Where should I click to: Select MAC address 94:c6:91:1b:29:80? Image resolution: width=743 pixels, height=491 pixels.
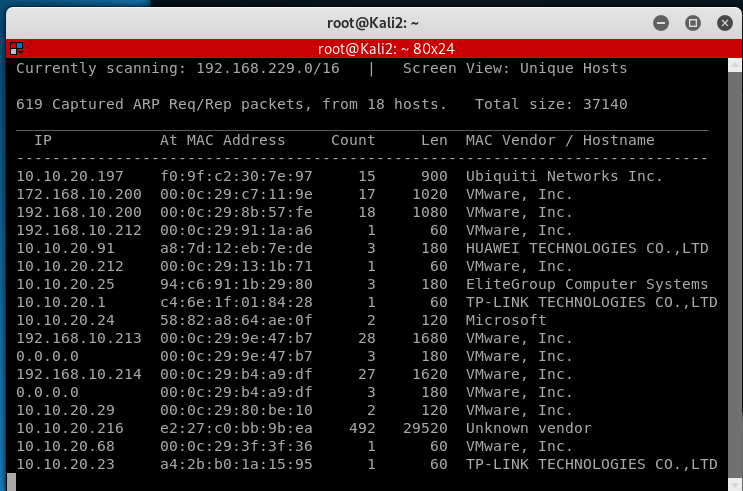[236, 284]
